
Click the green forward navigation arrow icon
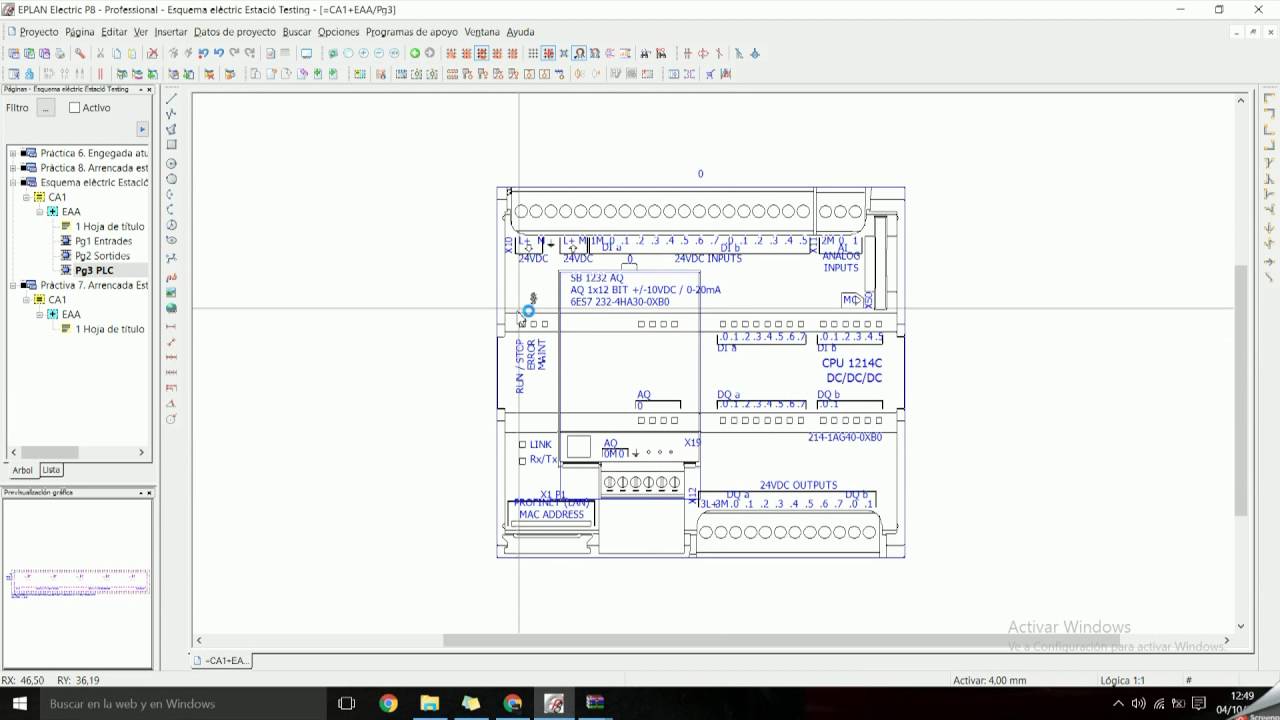point(414,53)
